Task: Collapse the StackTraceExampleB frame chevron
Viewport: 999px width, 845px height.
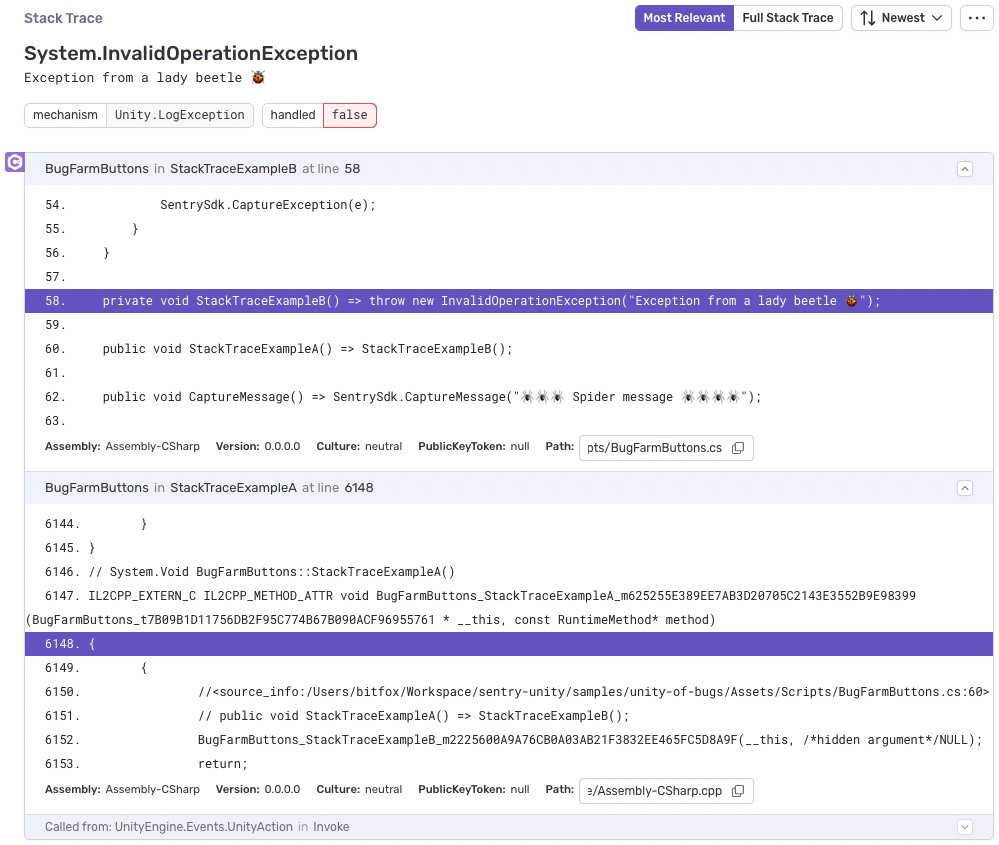Action: tap(964, 168)
